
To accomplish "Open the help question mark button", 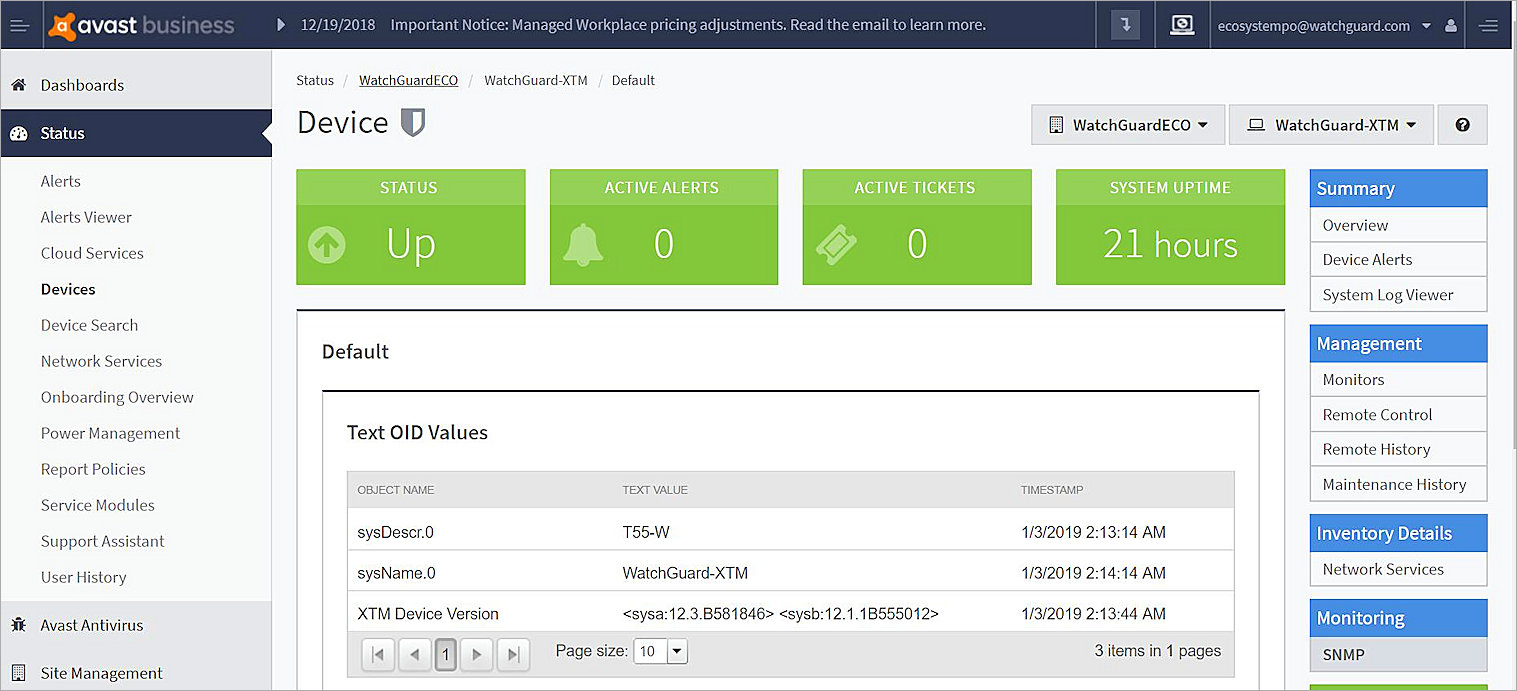I will point(1462,124).
